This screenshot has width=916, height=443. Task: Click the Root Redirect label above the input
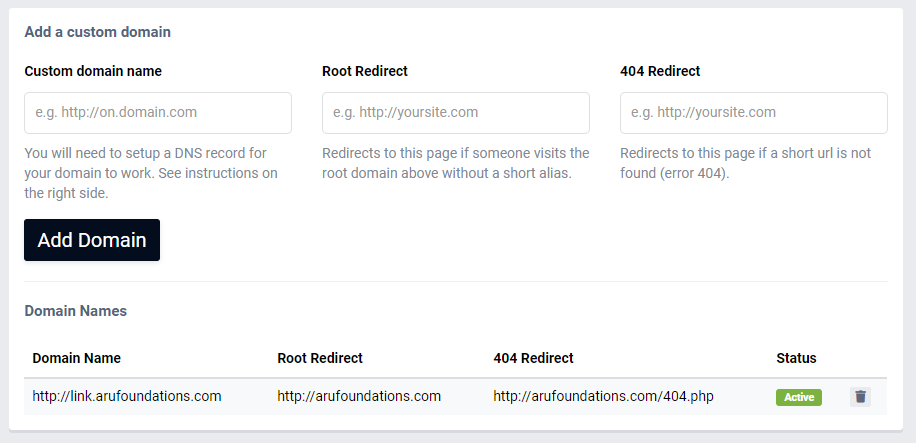coord(365,71)
